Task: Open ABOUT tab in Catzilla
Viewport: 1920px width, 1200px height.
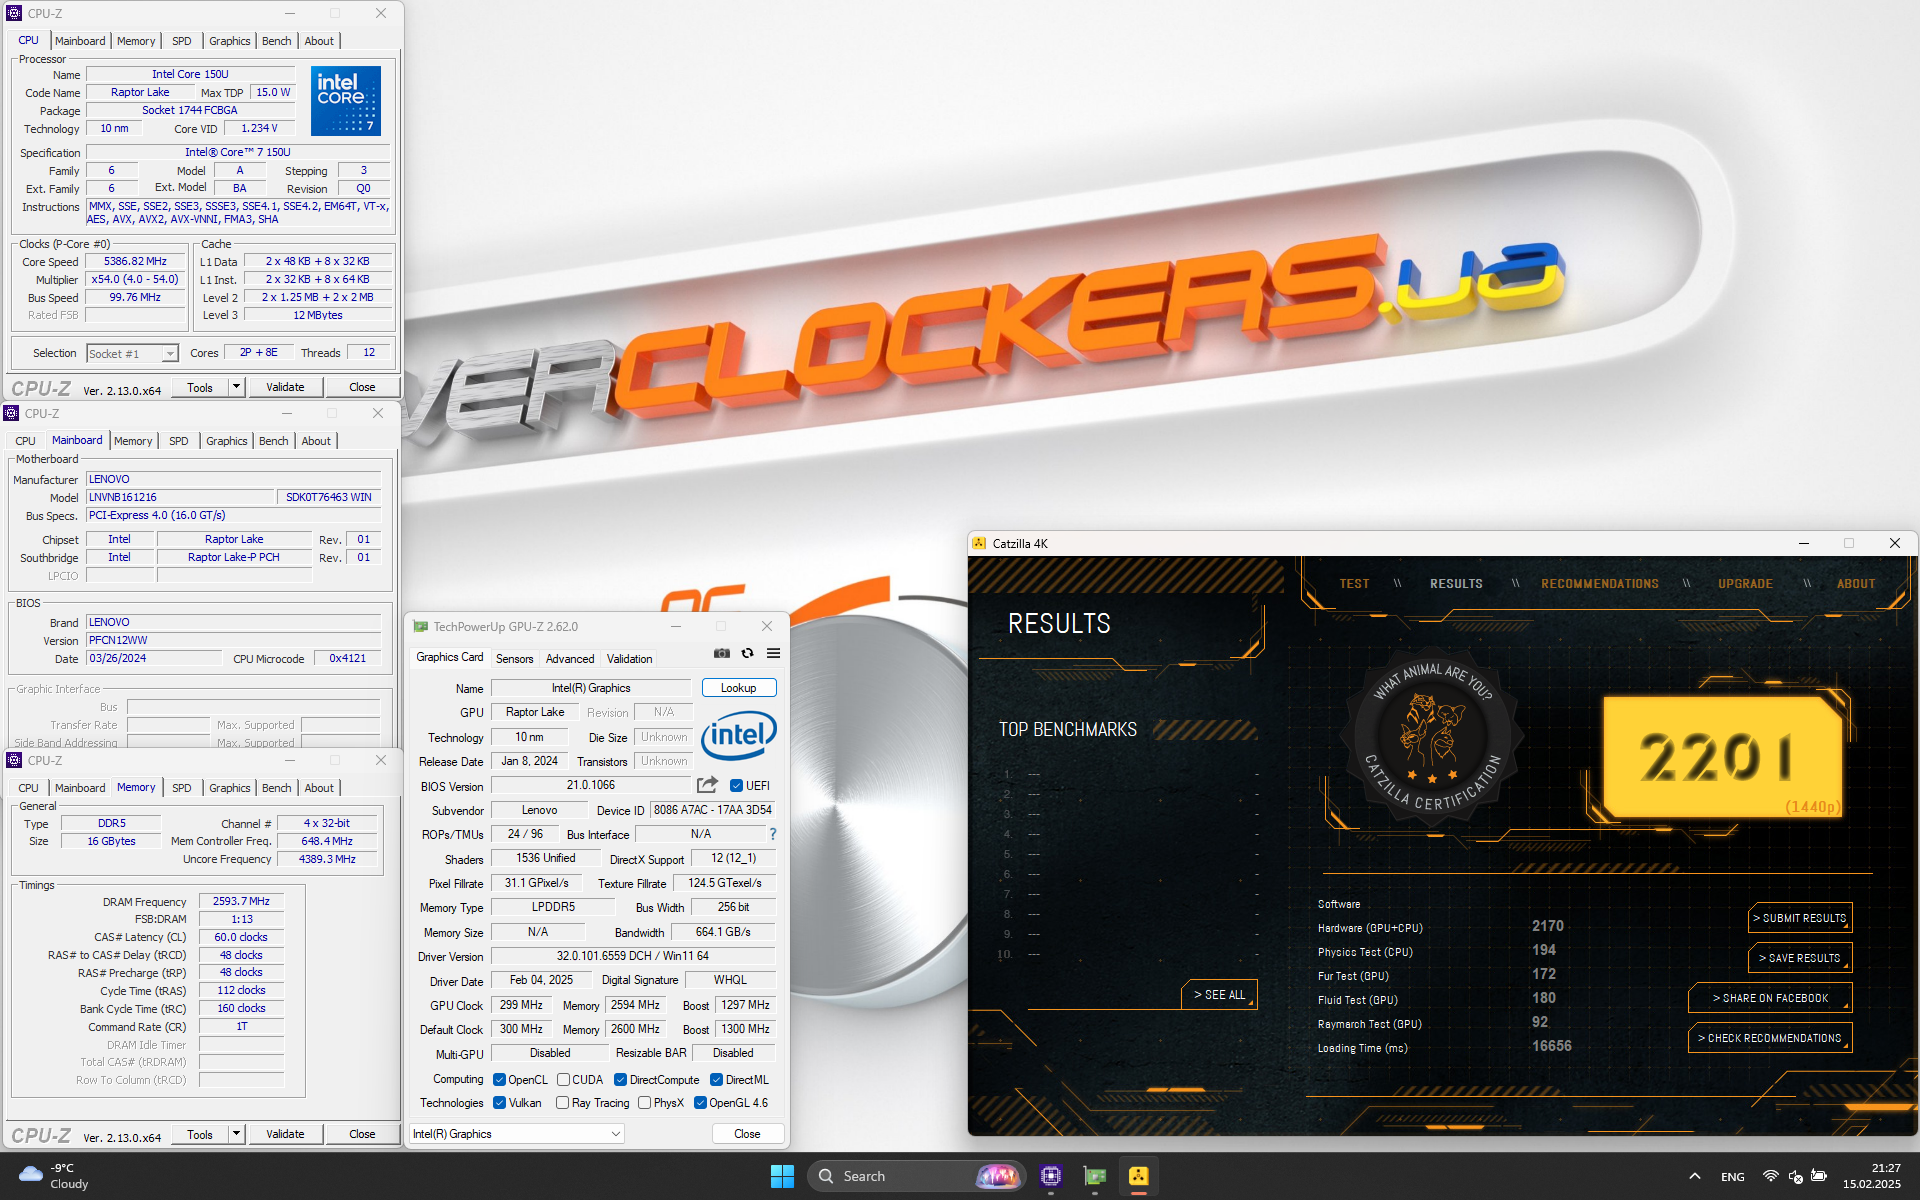Action: pyautogui.click(x=1856, y=583)
